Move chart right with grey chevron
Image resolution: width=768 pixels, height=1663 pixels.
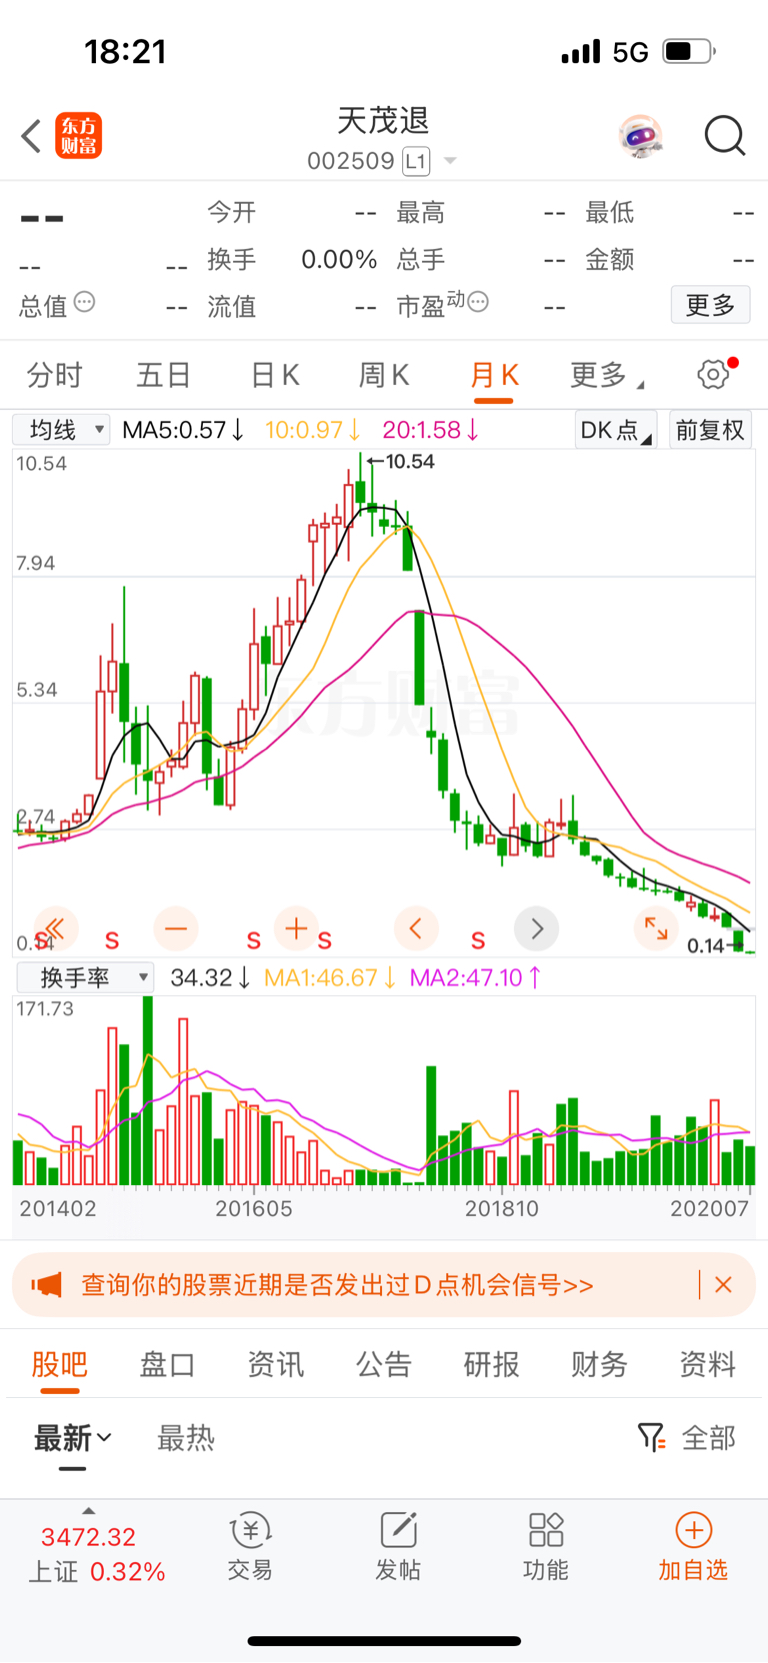click(x=536, y=929)
